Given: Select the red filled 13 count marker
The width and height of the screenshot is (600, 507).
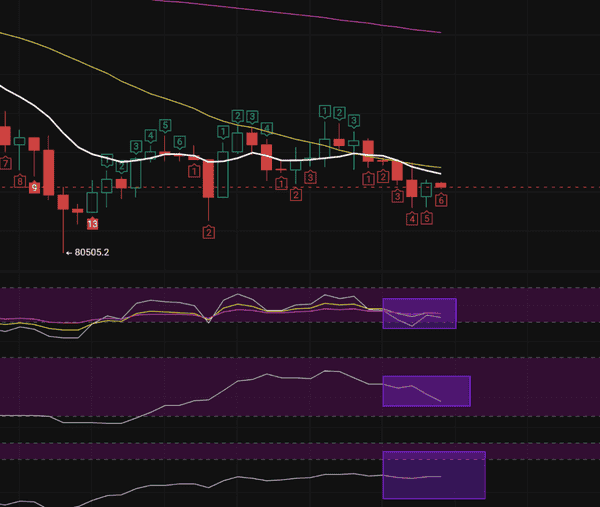Looking at the screenshot, I should pyautogui.click(x=92, y=224).
